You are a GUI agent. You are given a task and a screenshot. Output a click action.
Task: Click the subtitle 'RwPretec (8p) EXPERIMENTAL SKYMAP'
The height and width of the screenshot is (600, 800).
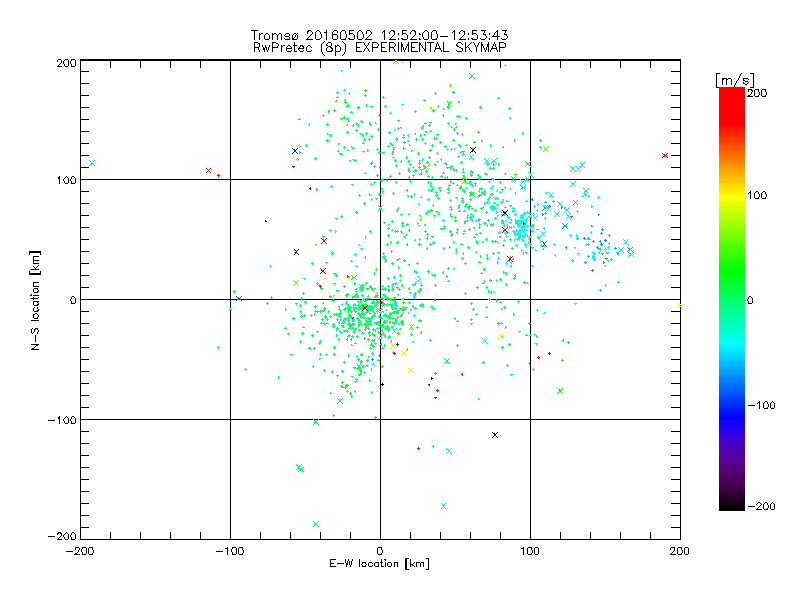pyautogui.click(x=380, y=48)
